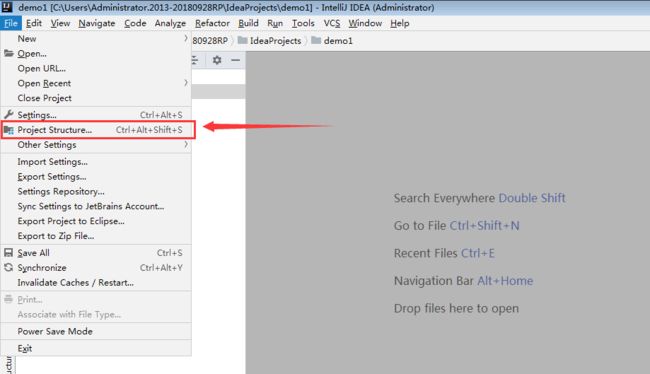
Task: Open the Analyze menu
Action: [170, 24]
